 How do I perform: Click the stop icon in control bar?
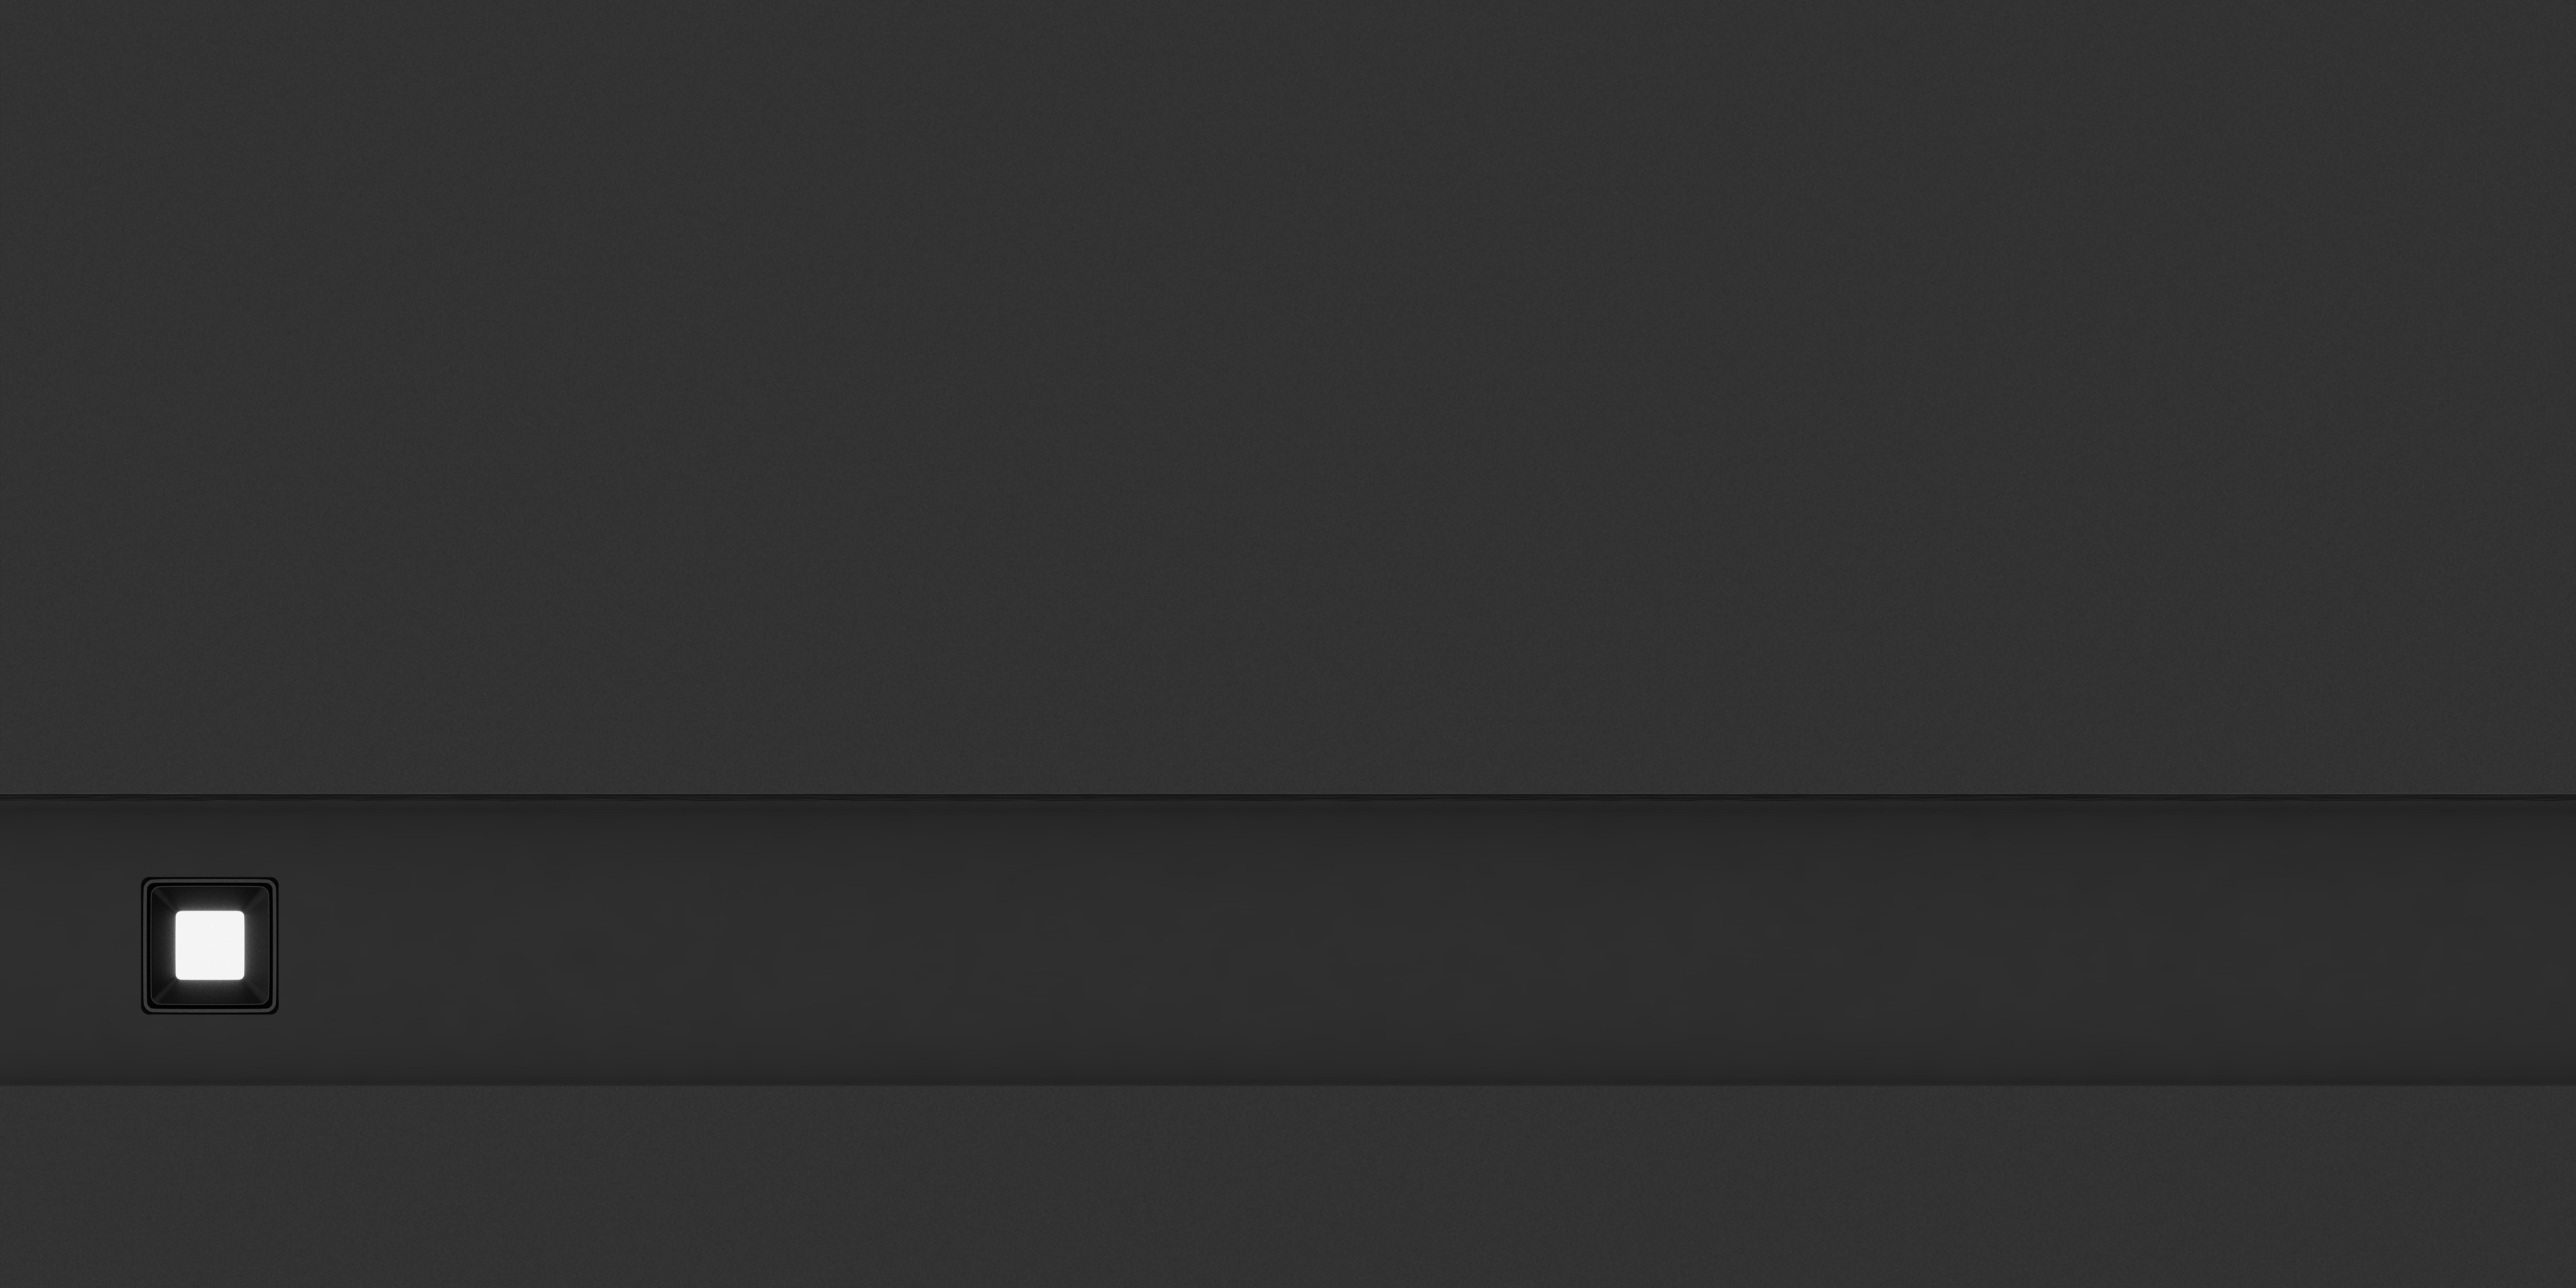point(210,945)
